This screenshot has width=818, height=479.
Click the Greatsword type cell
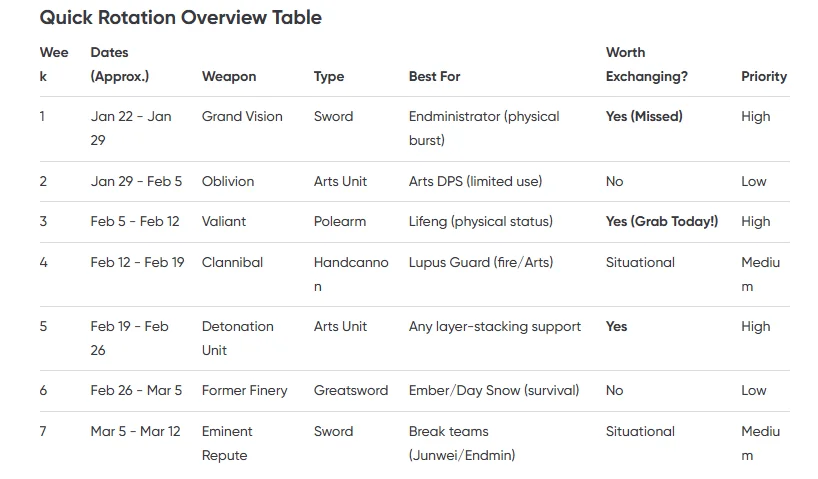tap(351, 390)
